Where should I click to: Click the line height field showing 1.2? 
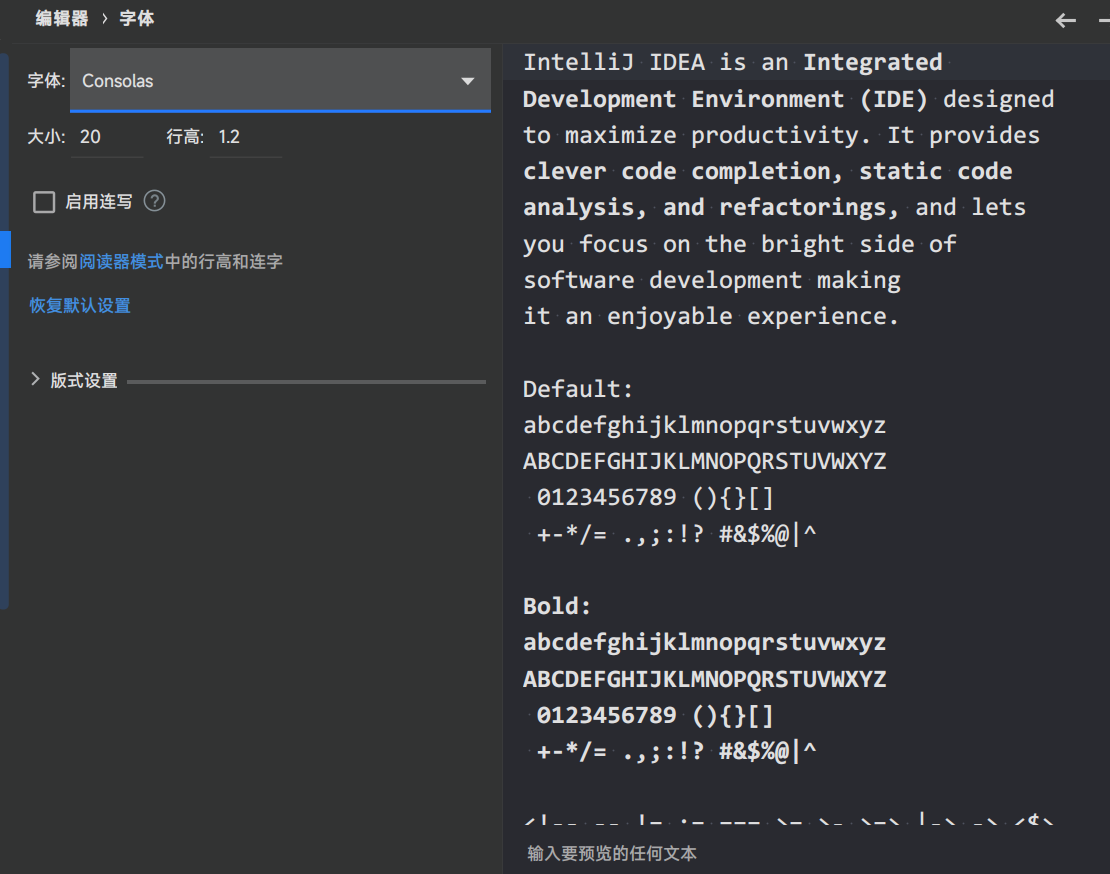coord(246,137)
